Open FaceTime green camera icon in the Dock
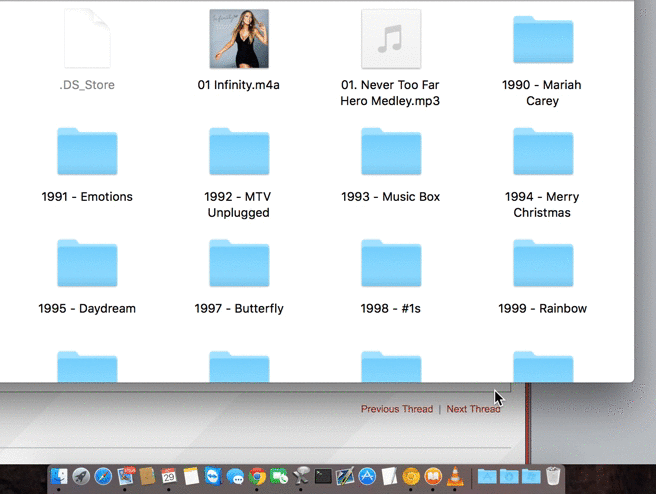Screen dimensions: 656x494 click(x=279, y=476)
